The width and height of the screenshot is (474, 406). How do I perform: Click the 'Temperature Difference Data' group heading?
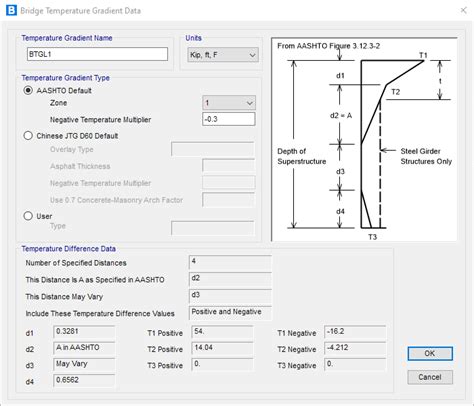tap(69, 249)
